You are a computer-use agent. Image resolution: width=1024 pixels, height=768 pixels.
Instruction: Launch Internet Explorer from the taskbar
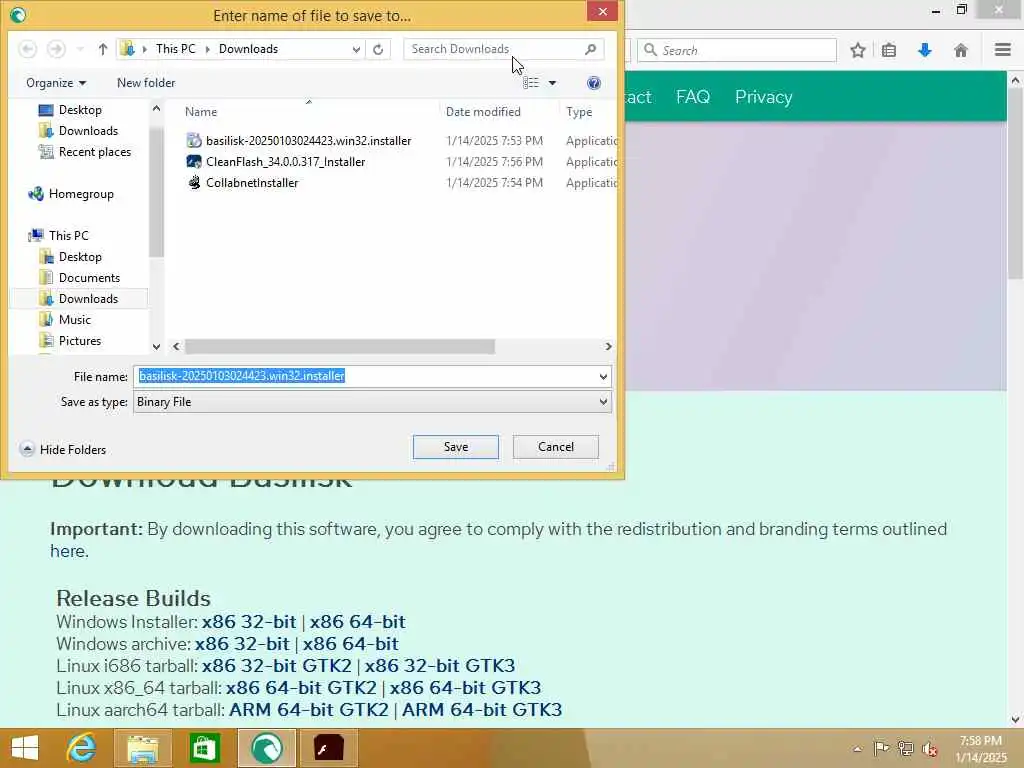[82, 748]
